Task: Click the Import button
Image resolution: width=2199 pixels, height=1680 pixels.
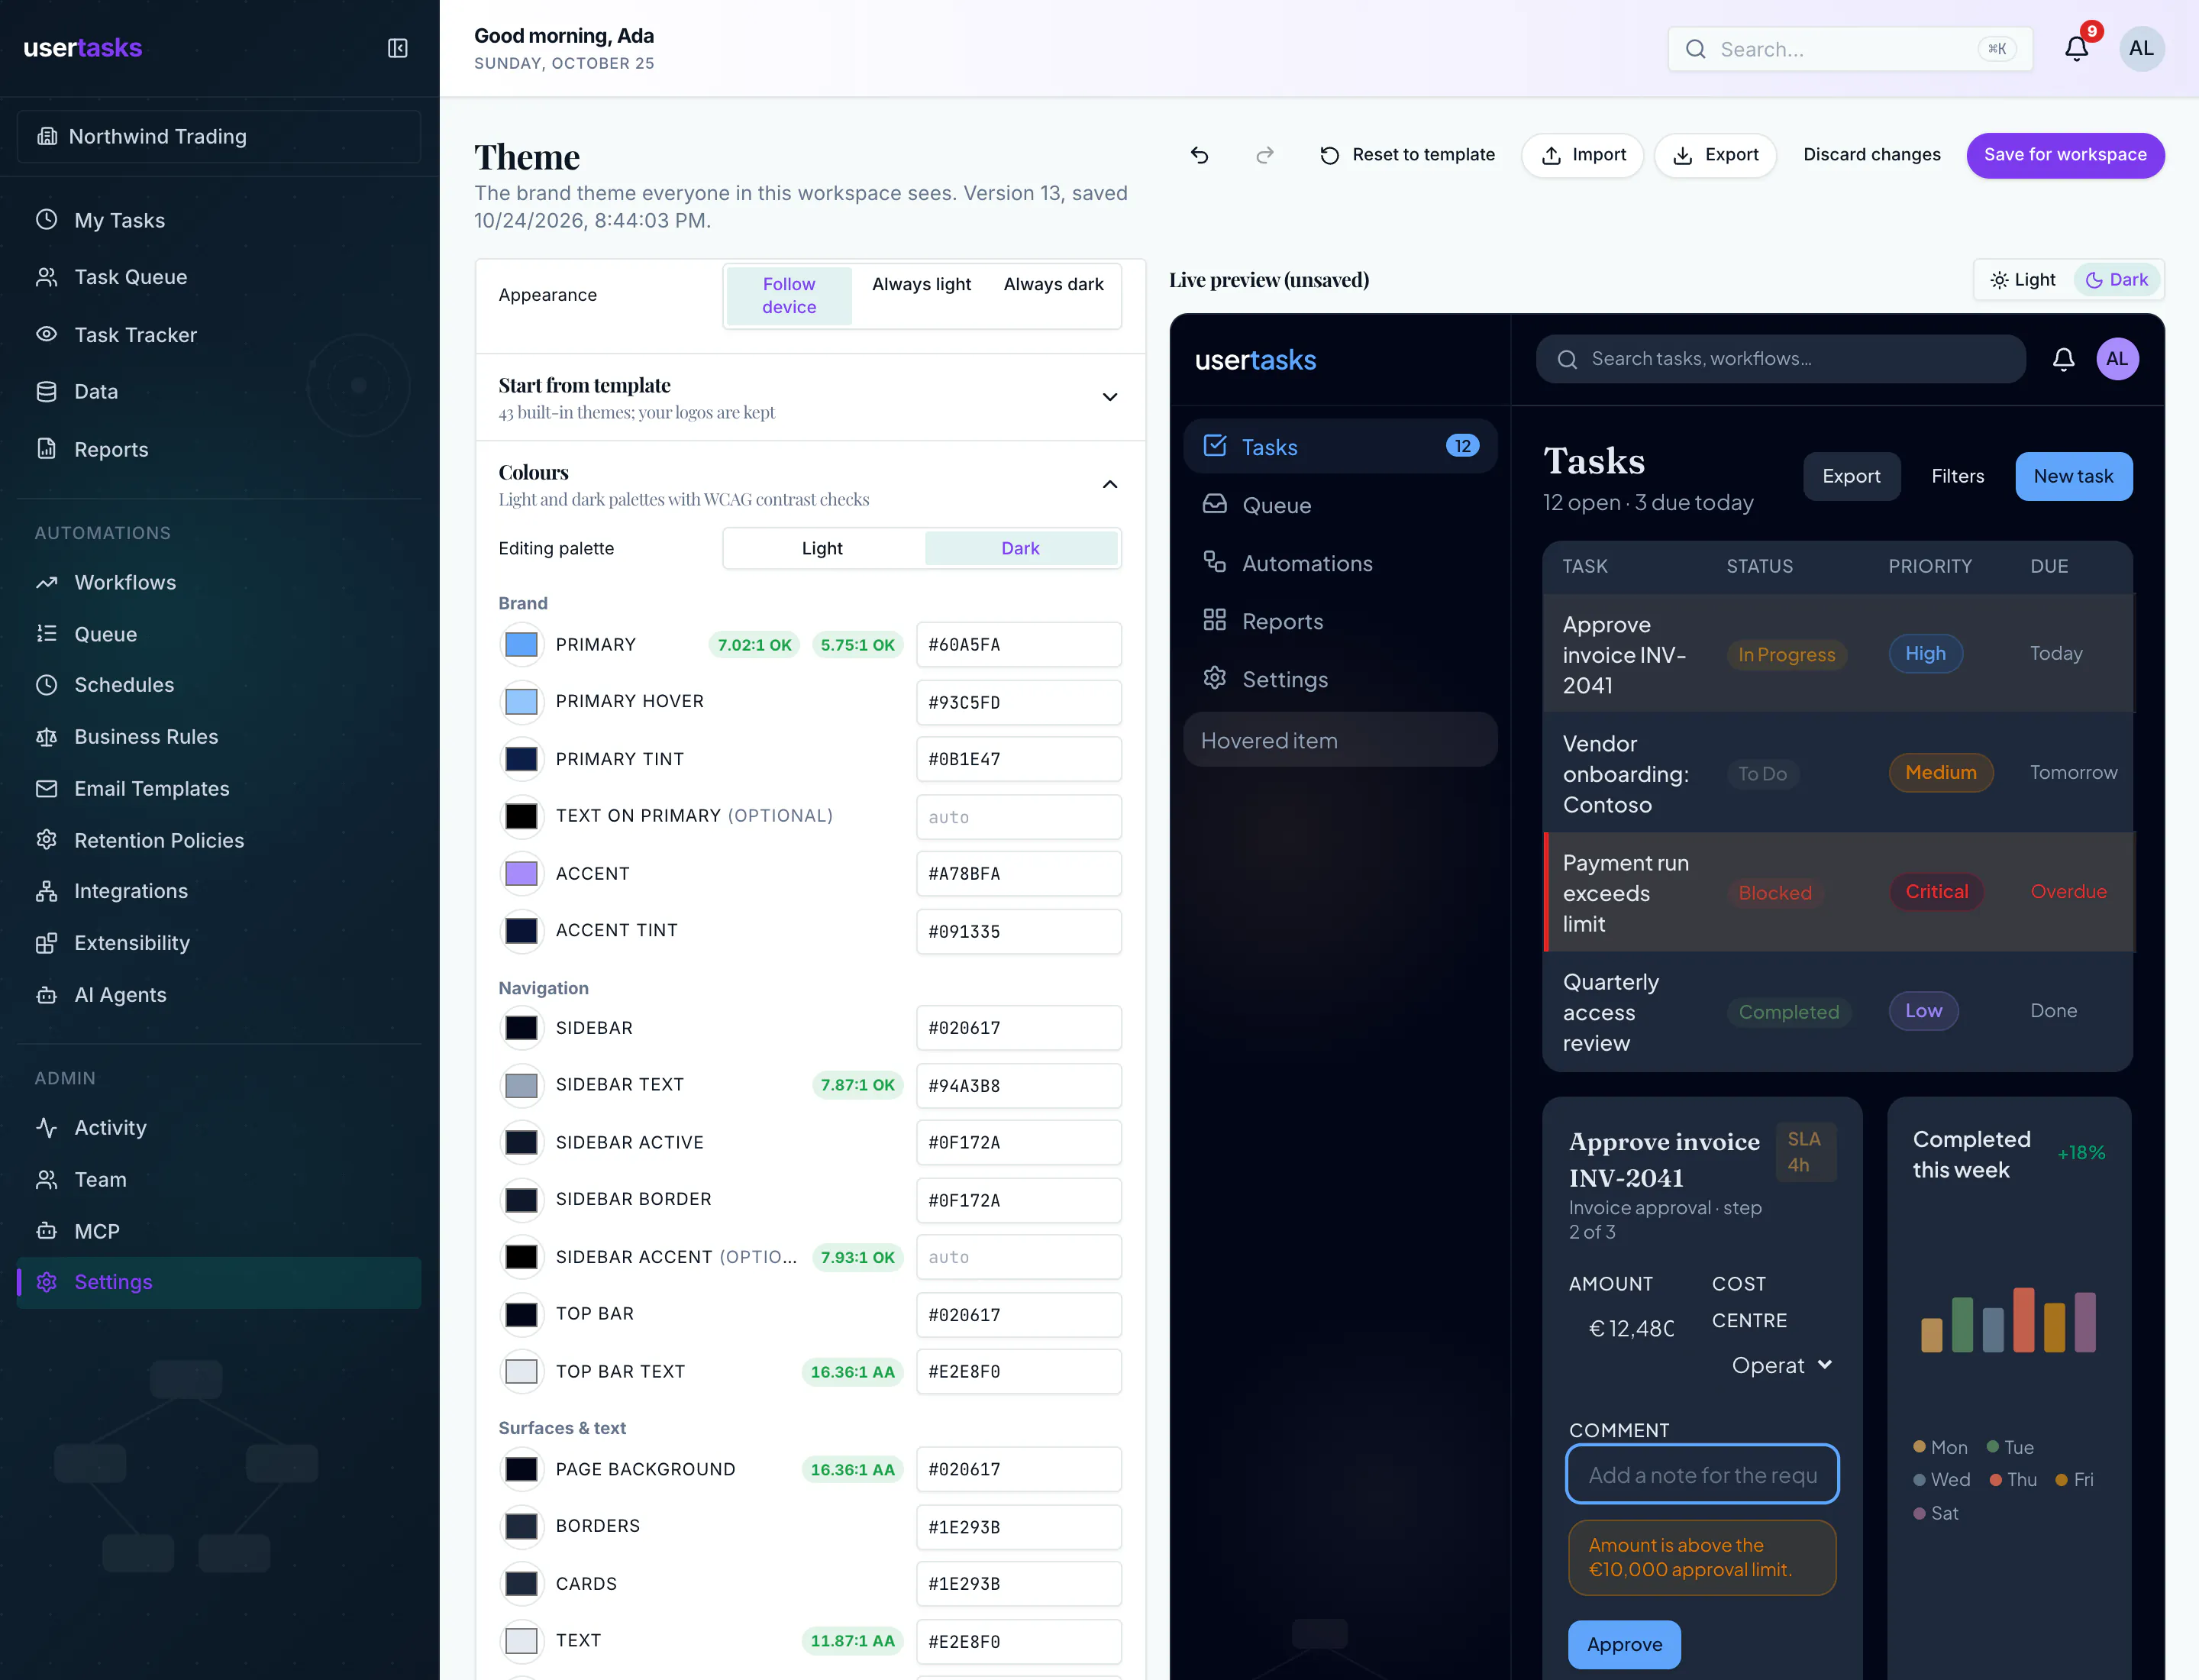Action: coord(1582,155)
